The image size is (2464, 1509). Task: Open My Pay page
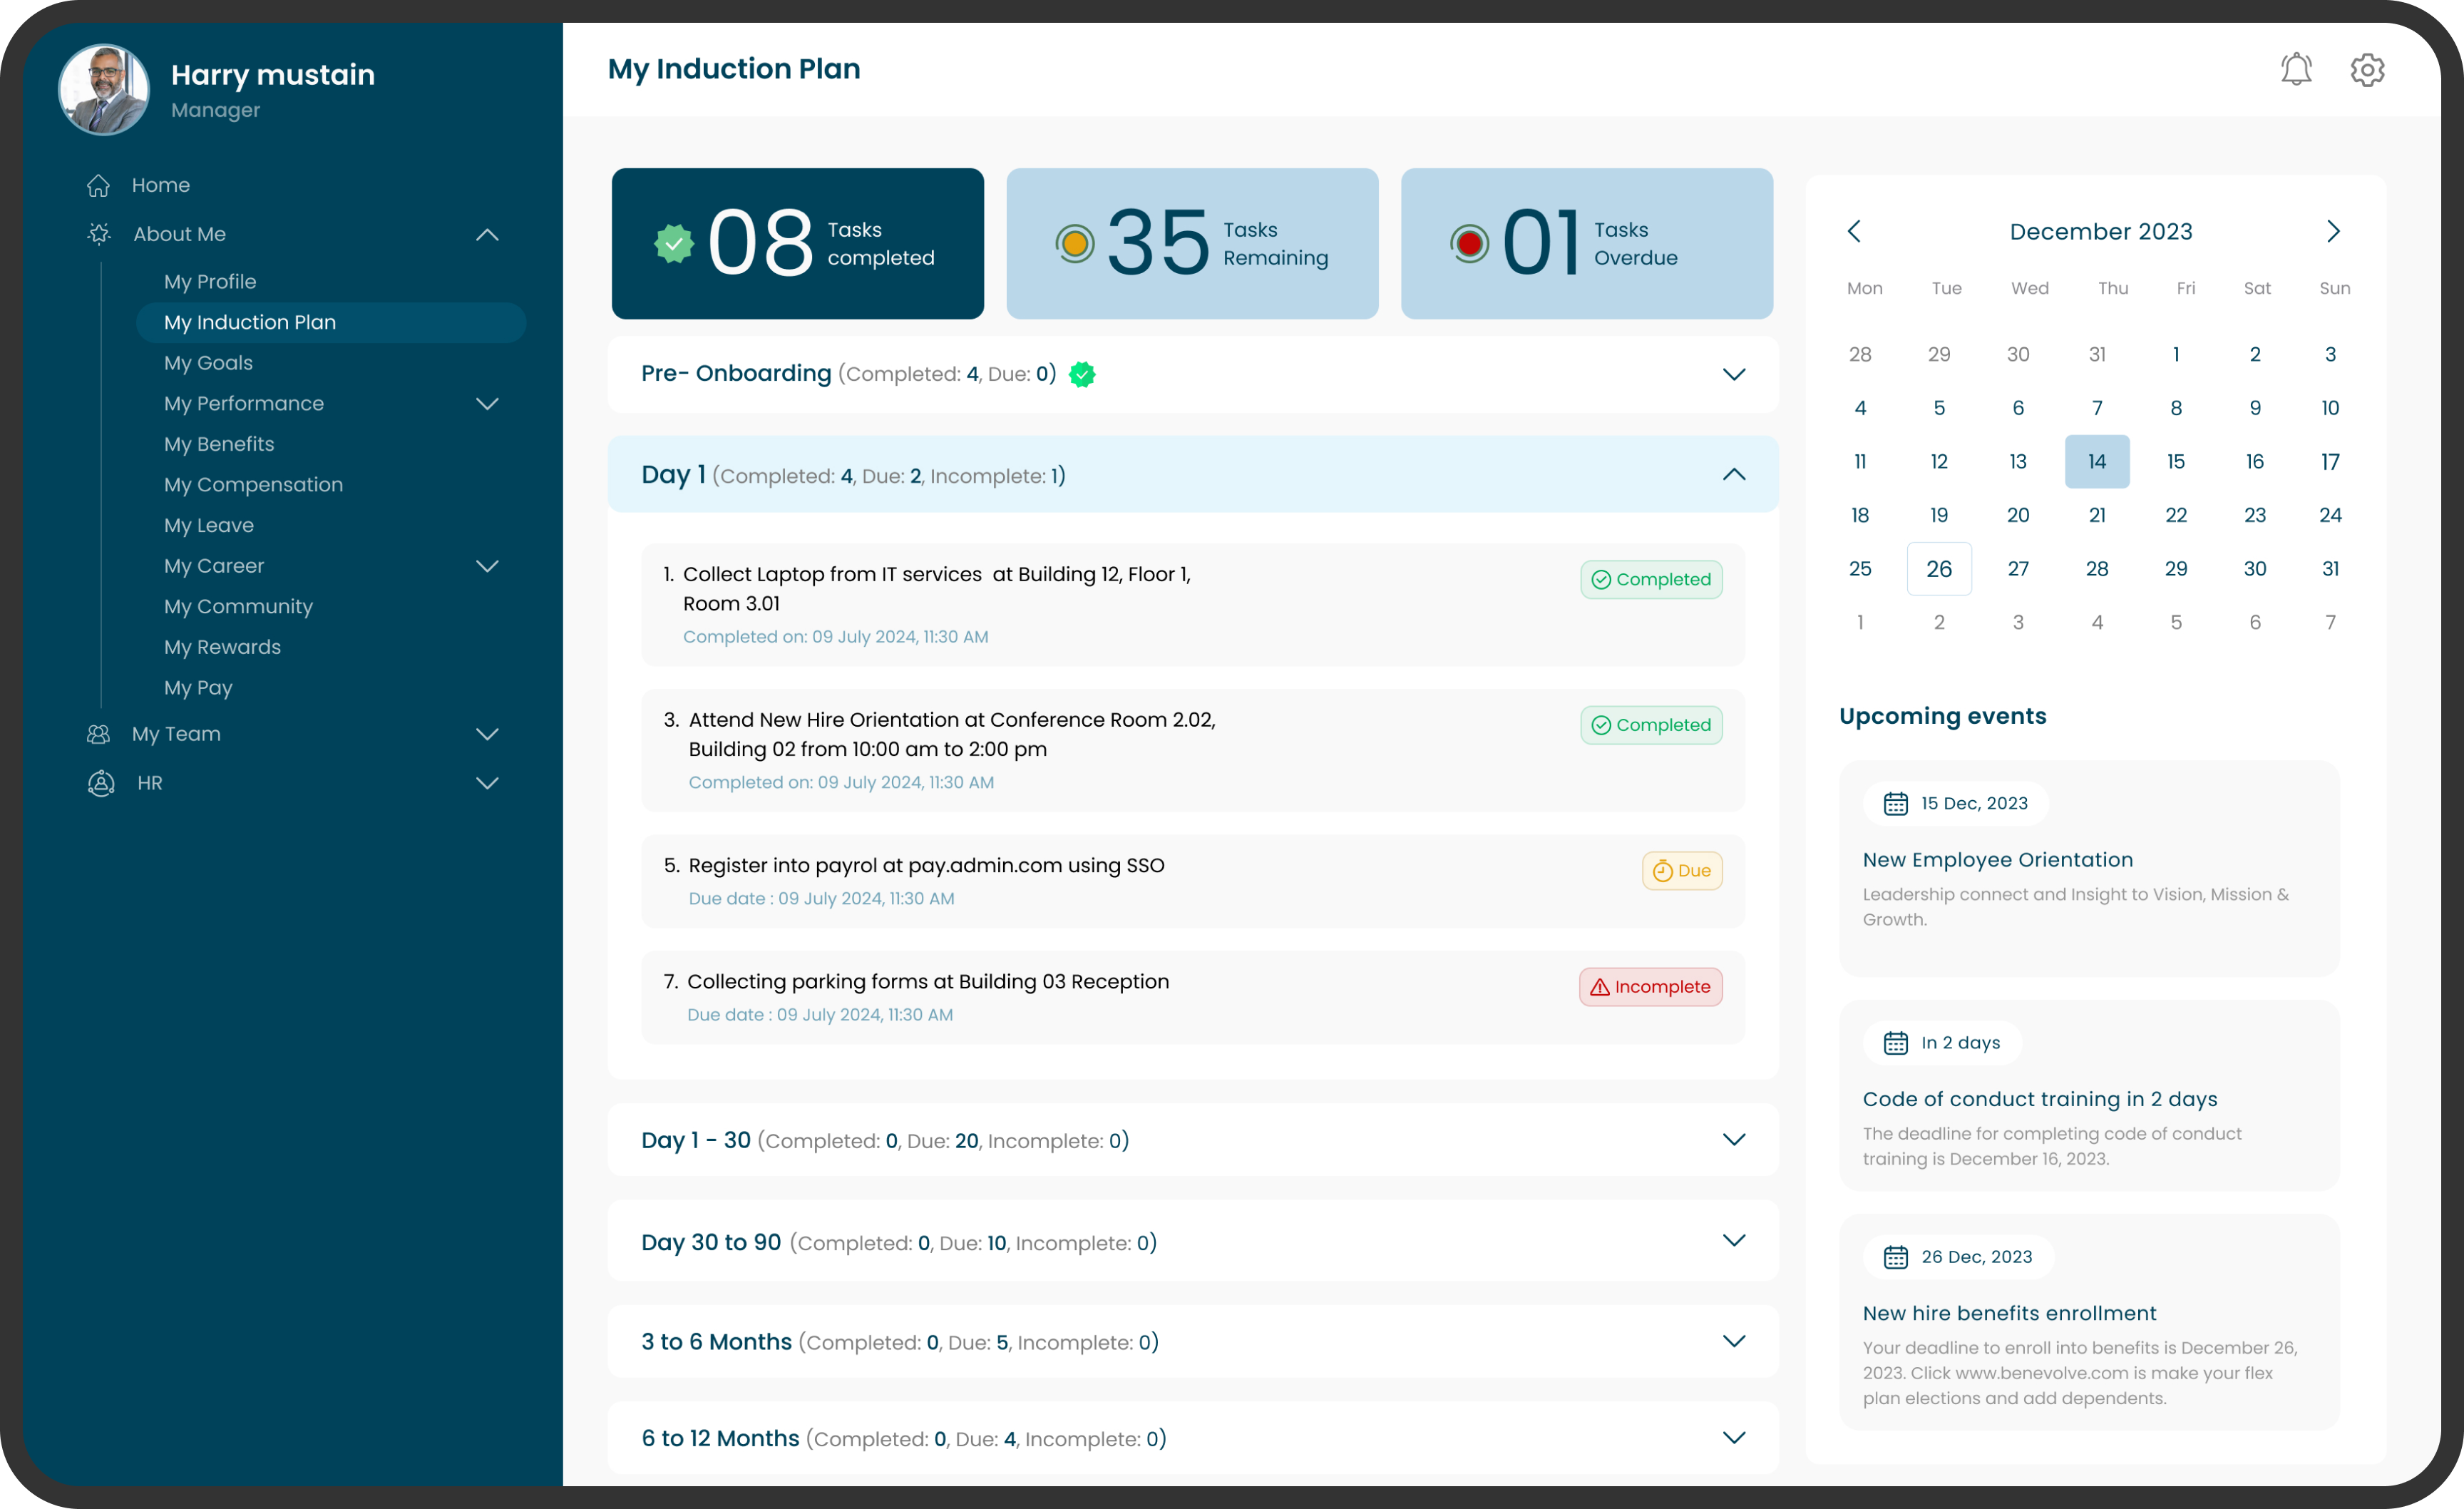198,688
